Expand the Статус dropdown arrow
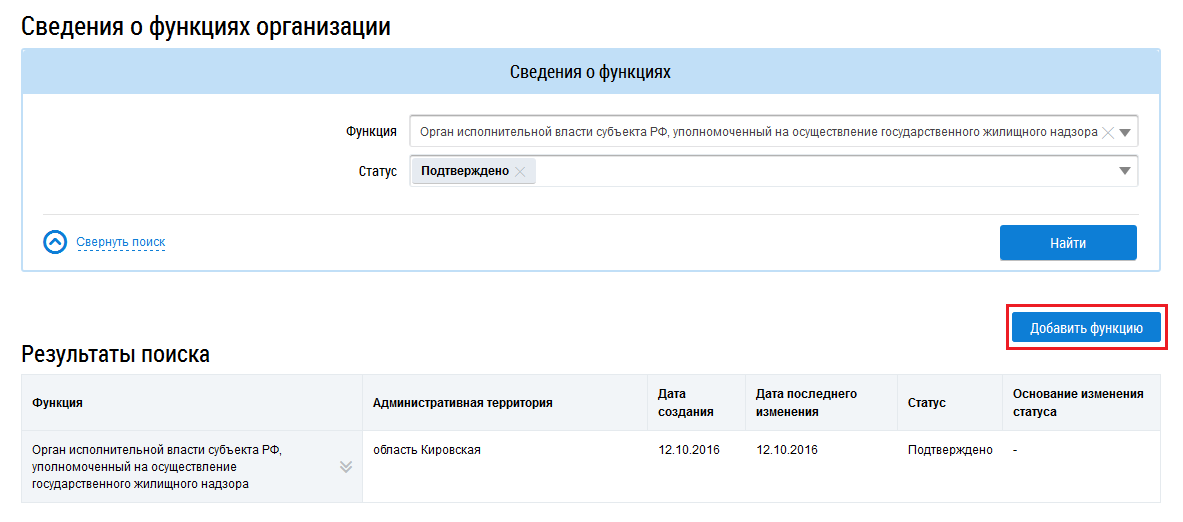The height and width of the screenshot is (522, 1183). click(1125, 171)
